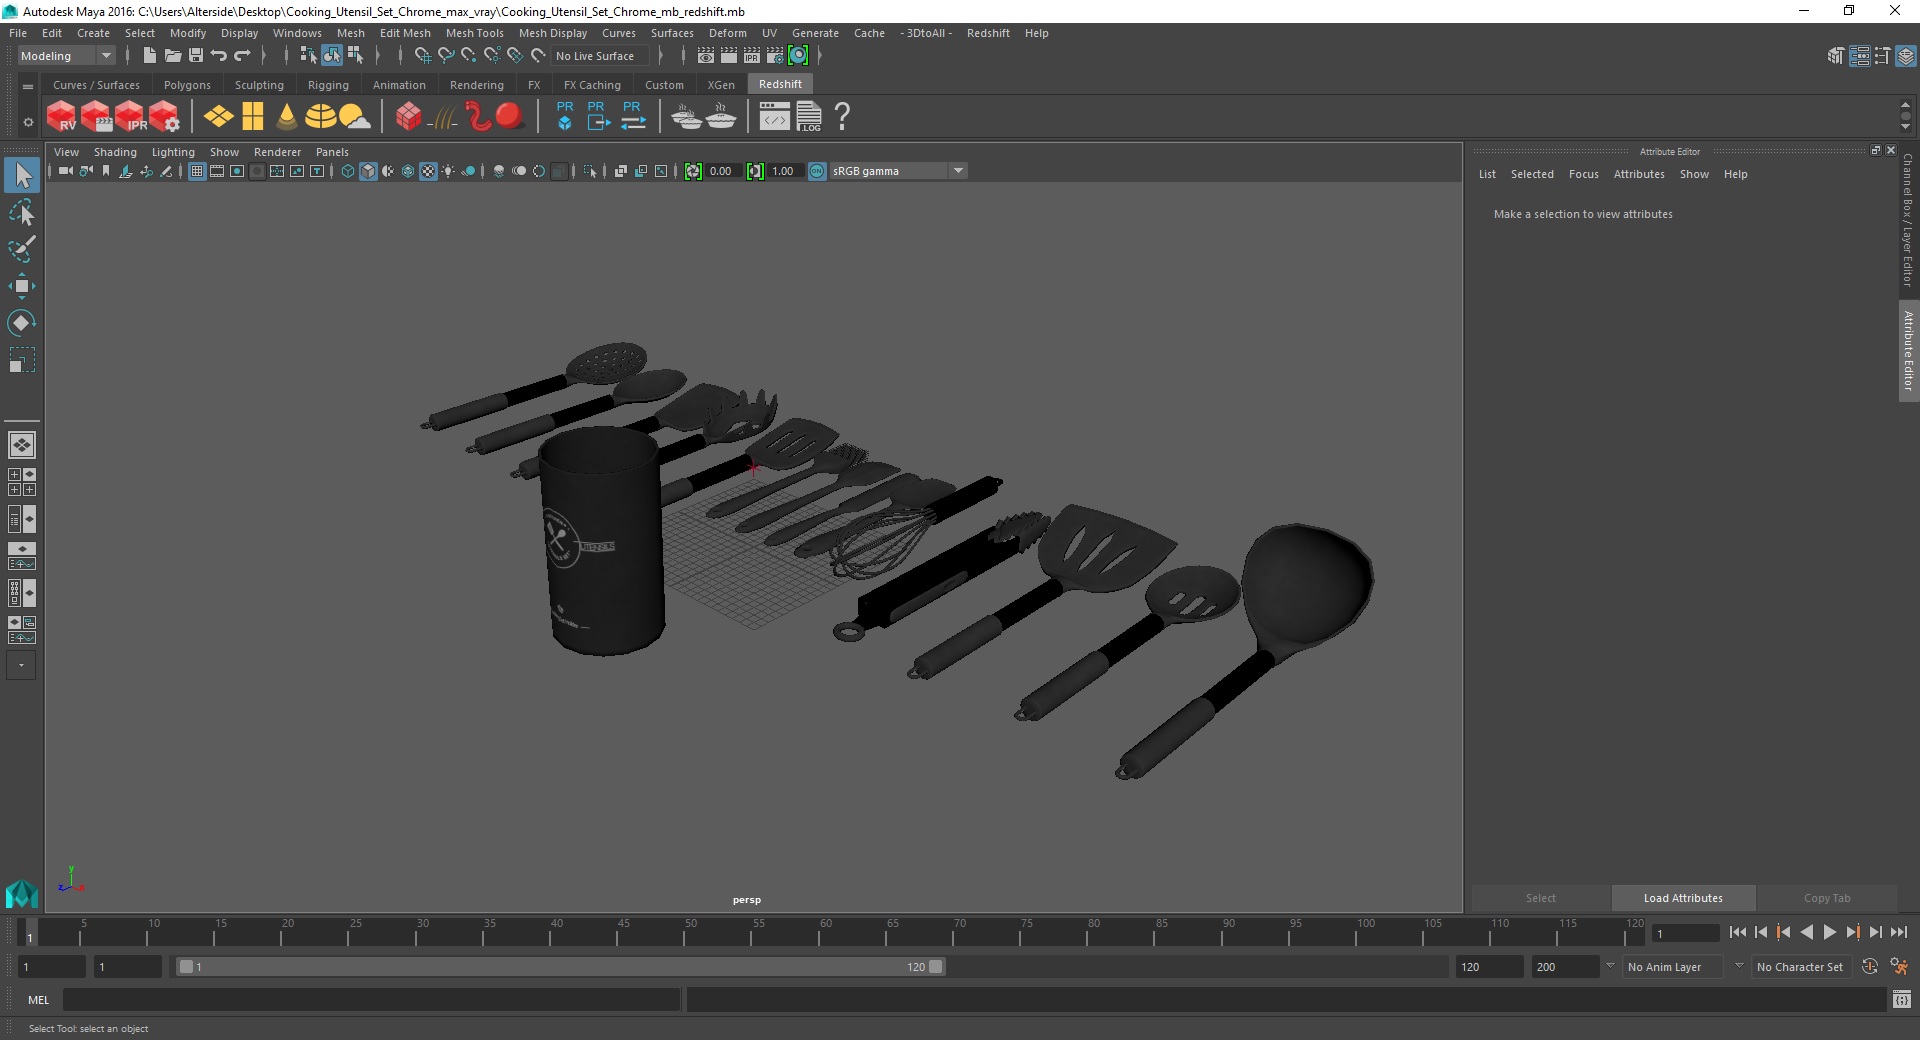Viewport: 1920px width, 1040px height.
Task: Open the File menu
Action: [18, 33]
